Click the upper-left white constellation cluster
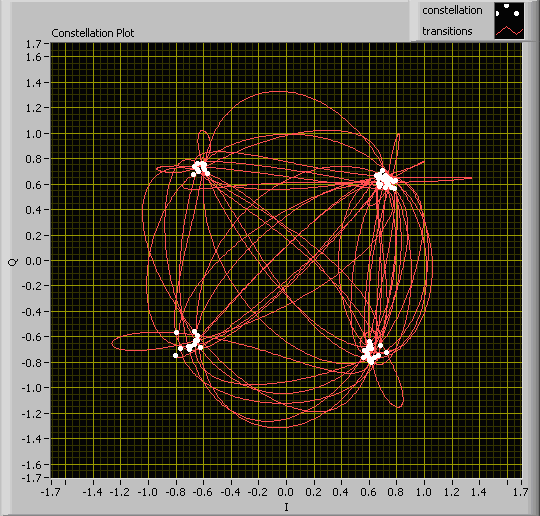This screenshot has height=516, width=540. (200, 168)
